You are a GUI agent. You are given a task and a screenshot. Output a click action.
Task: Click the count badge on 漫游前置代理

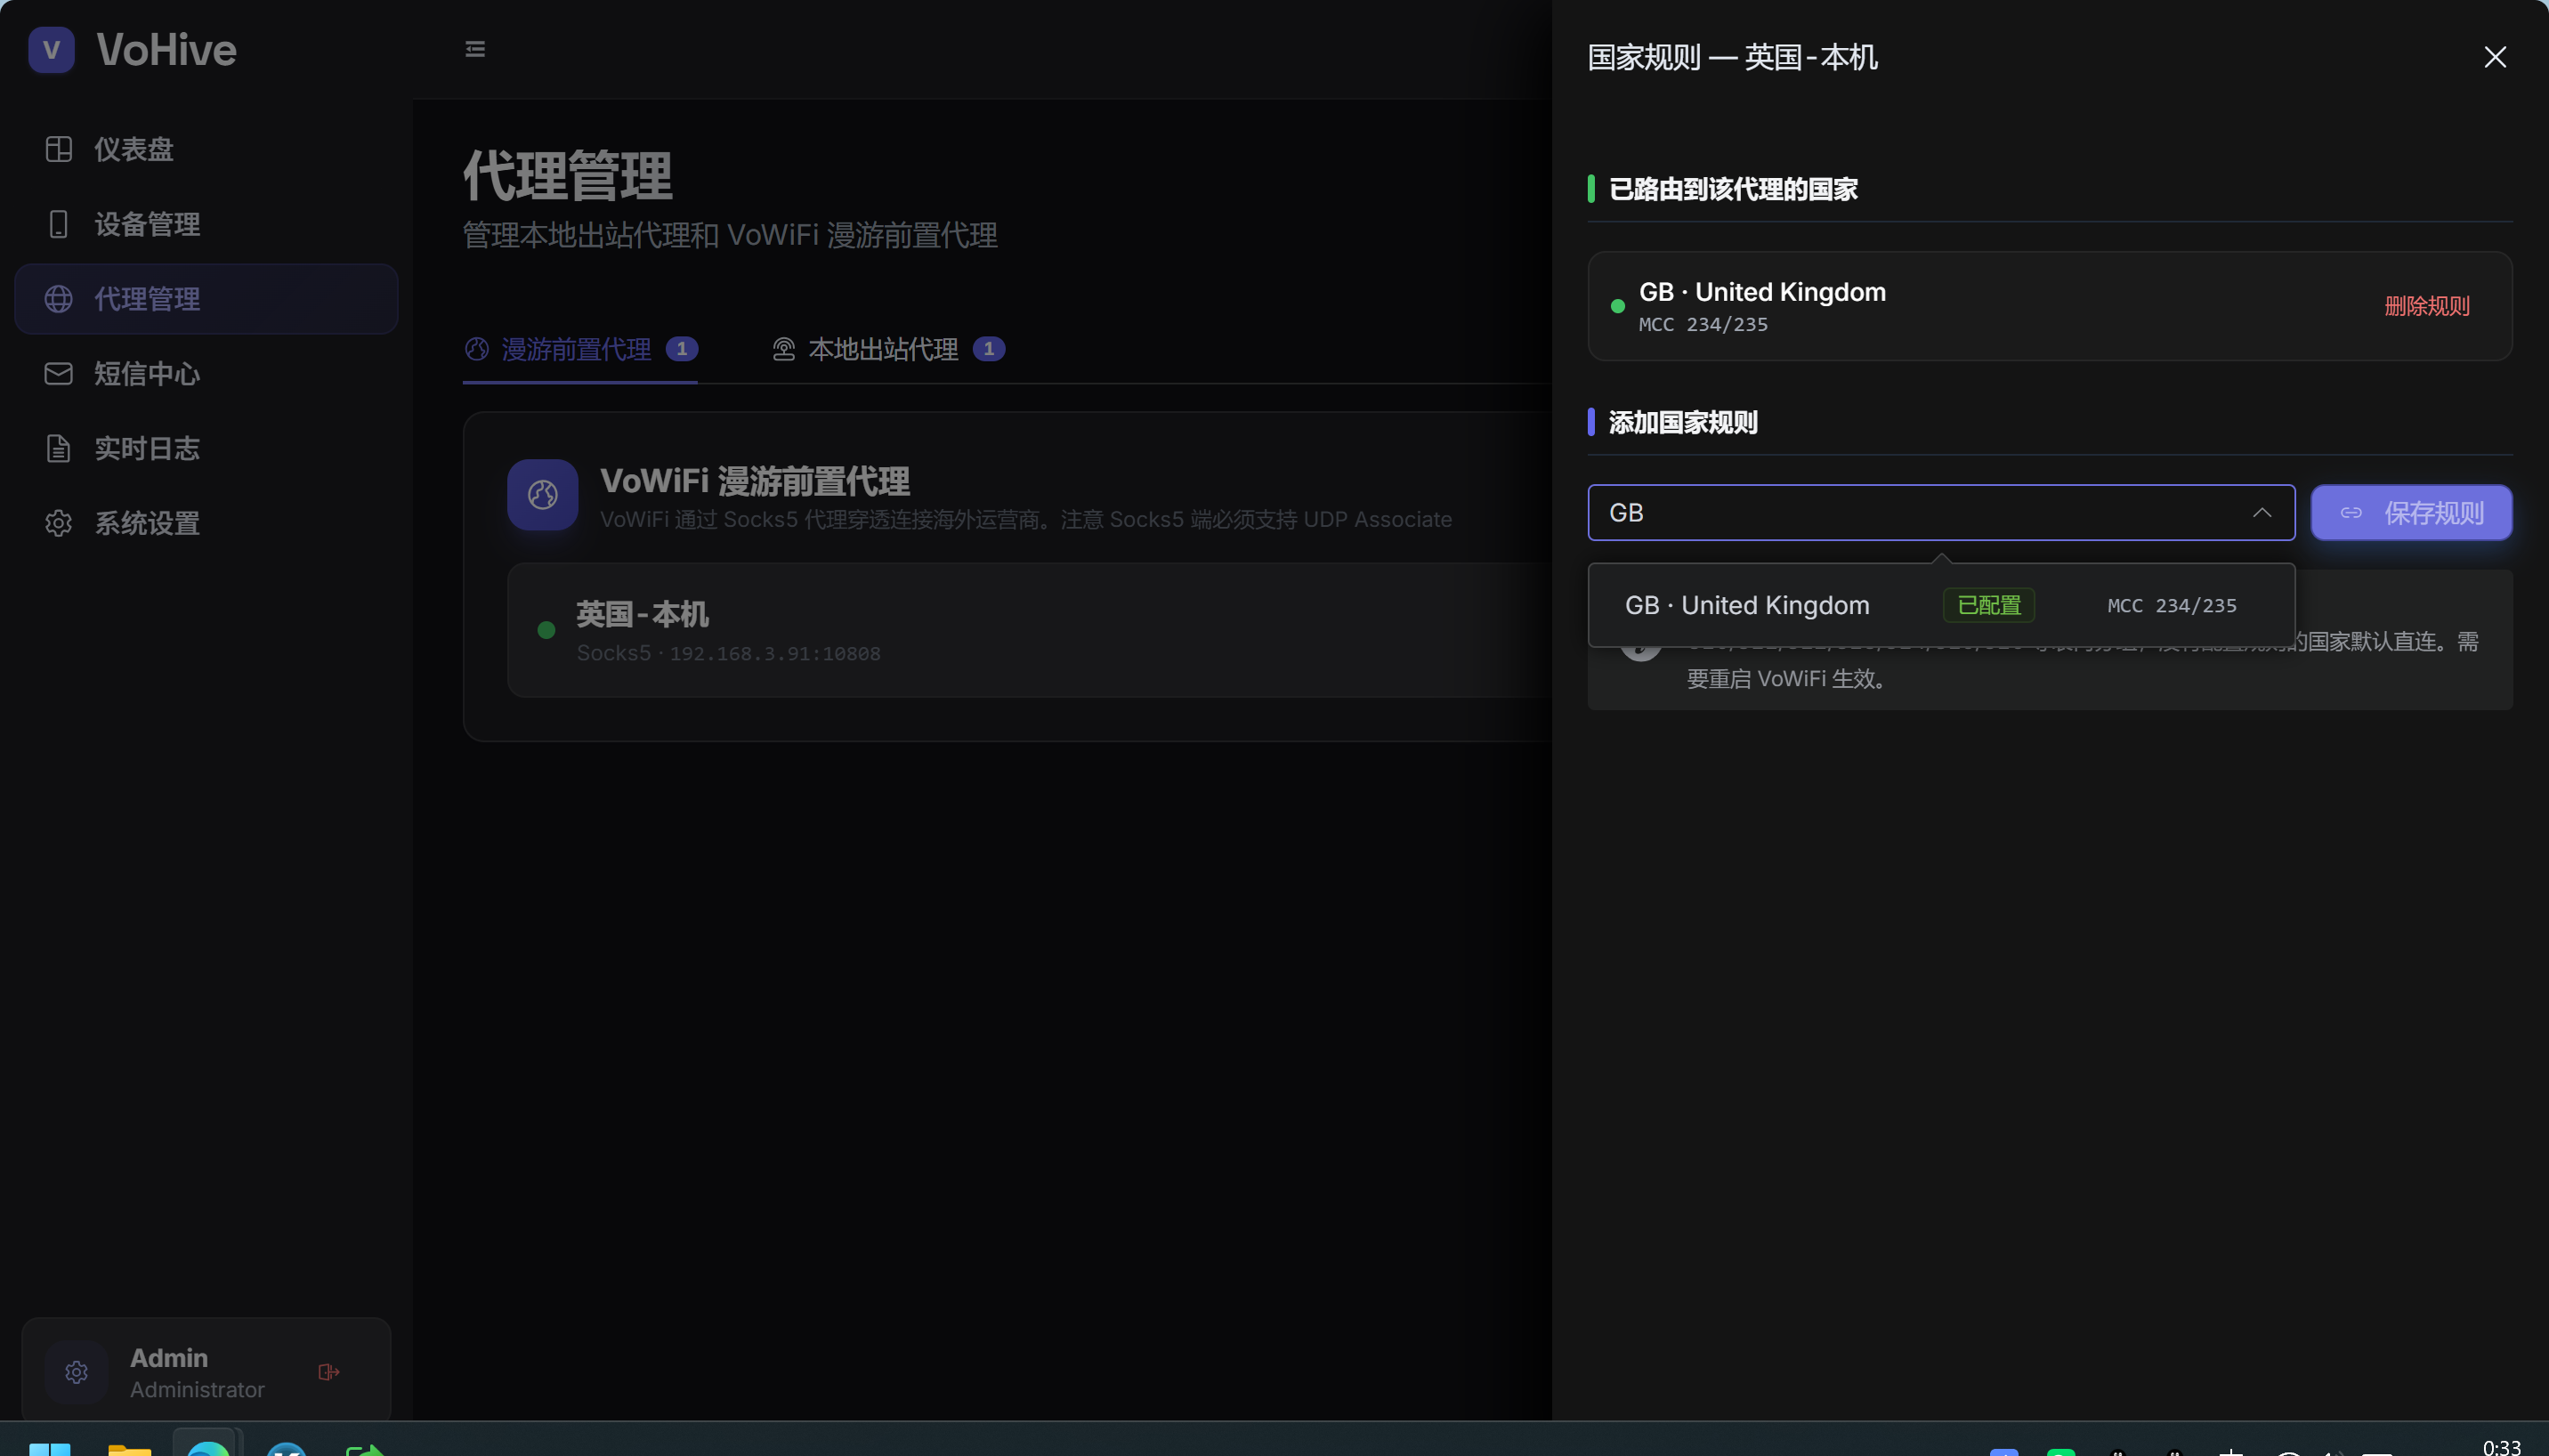click(x=682, y=349)
